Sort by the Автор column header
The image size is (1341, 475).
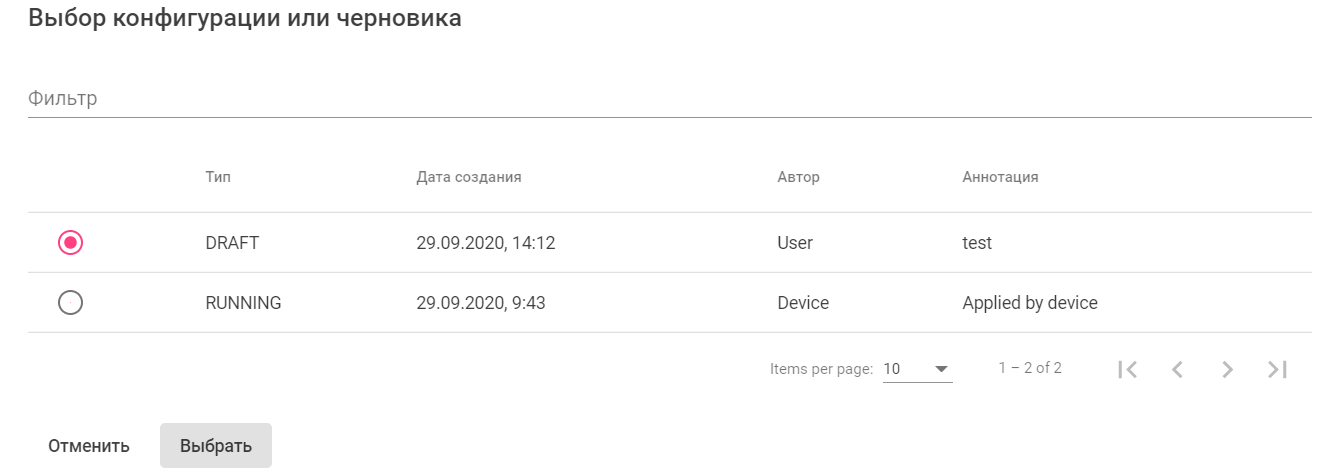pos(798,177)
